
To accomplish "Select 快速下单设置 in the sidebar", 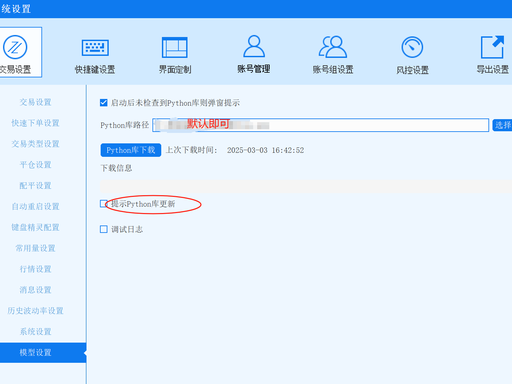I will [35, 123].
